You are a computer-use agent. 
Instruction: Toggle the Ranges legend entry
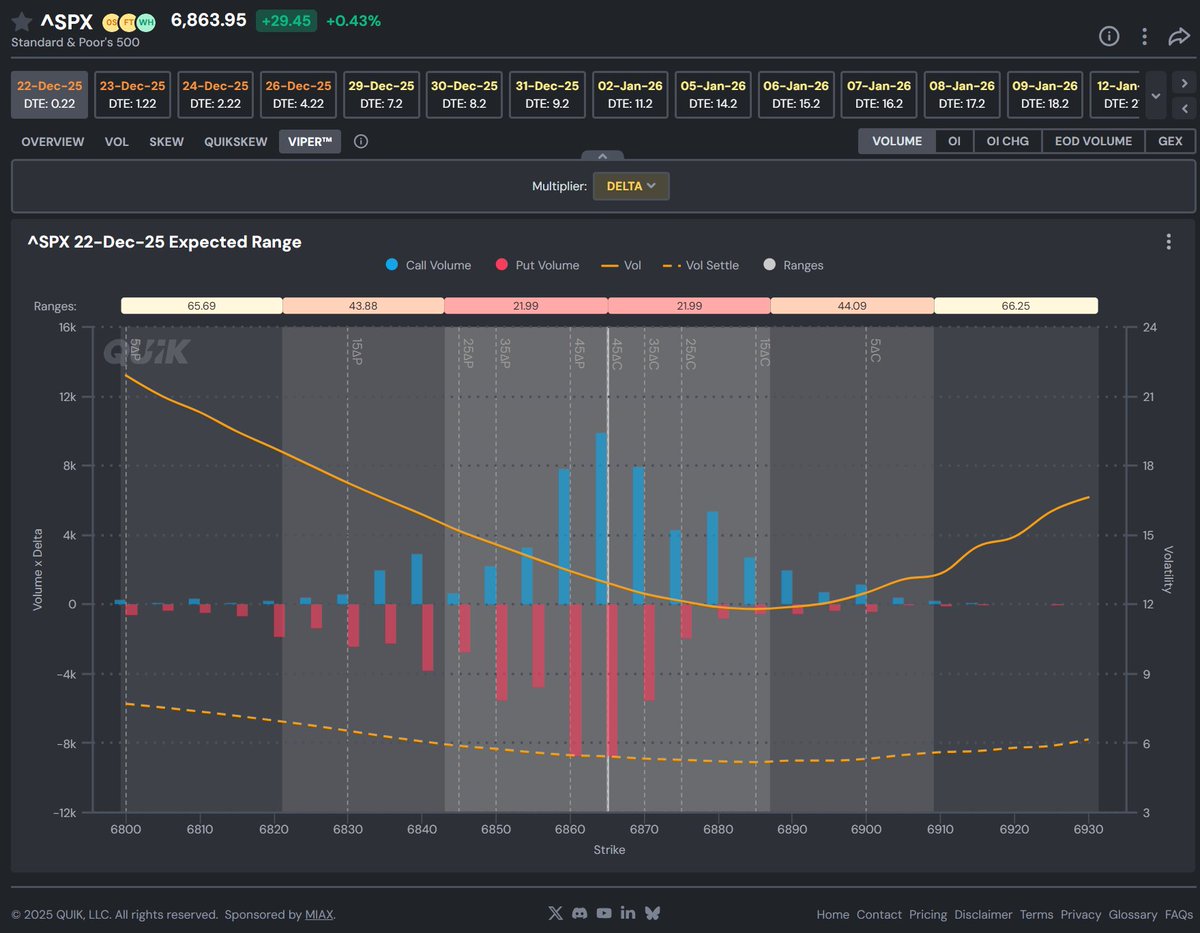pos(793,265)
